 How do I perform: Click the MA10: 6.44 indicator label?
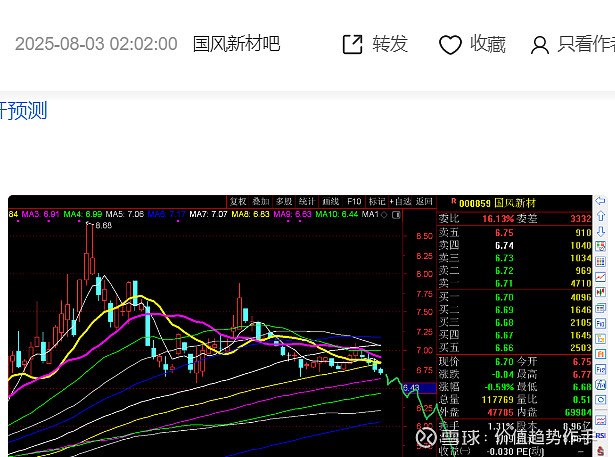click(x=337, y=215)
